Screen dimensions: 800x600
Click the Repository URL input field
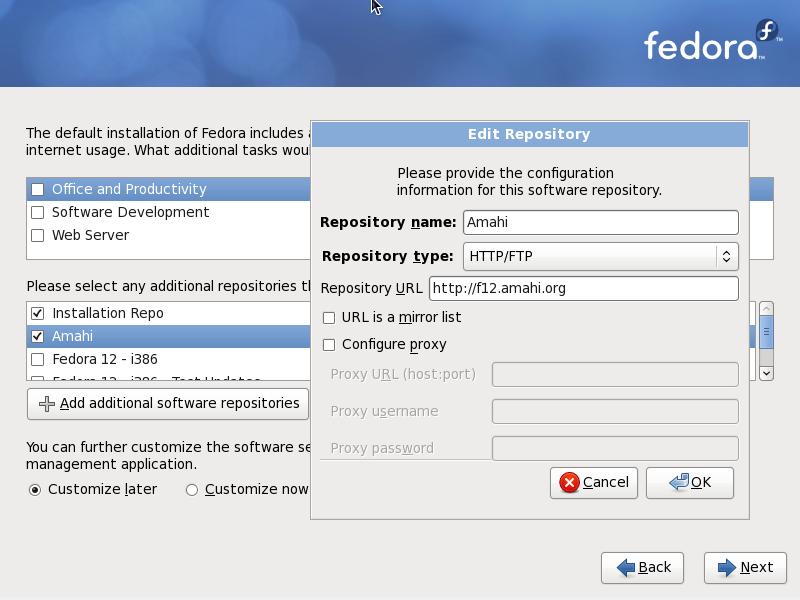coord(584,288)
